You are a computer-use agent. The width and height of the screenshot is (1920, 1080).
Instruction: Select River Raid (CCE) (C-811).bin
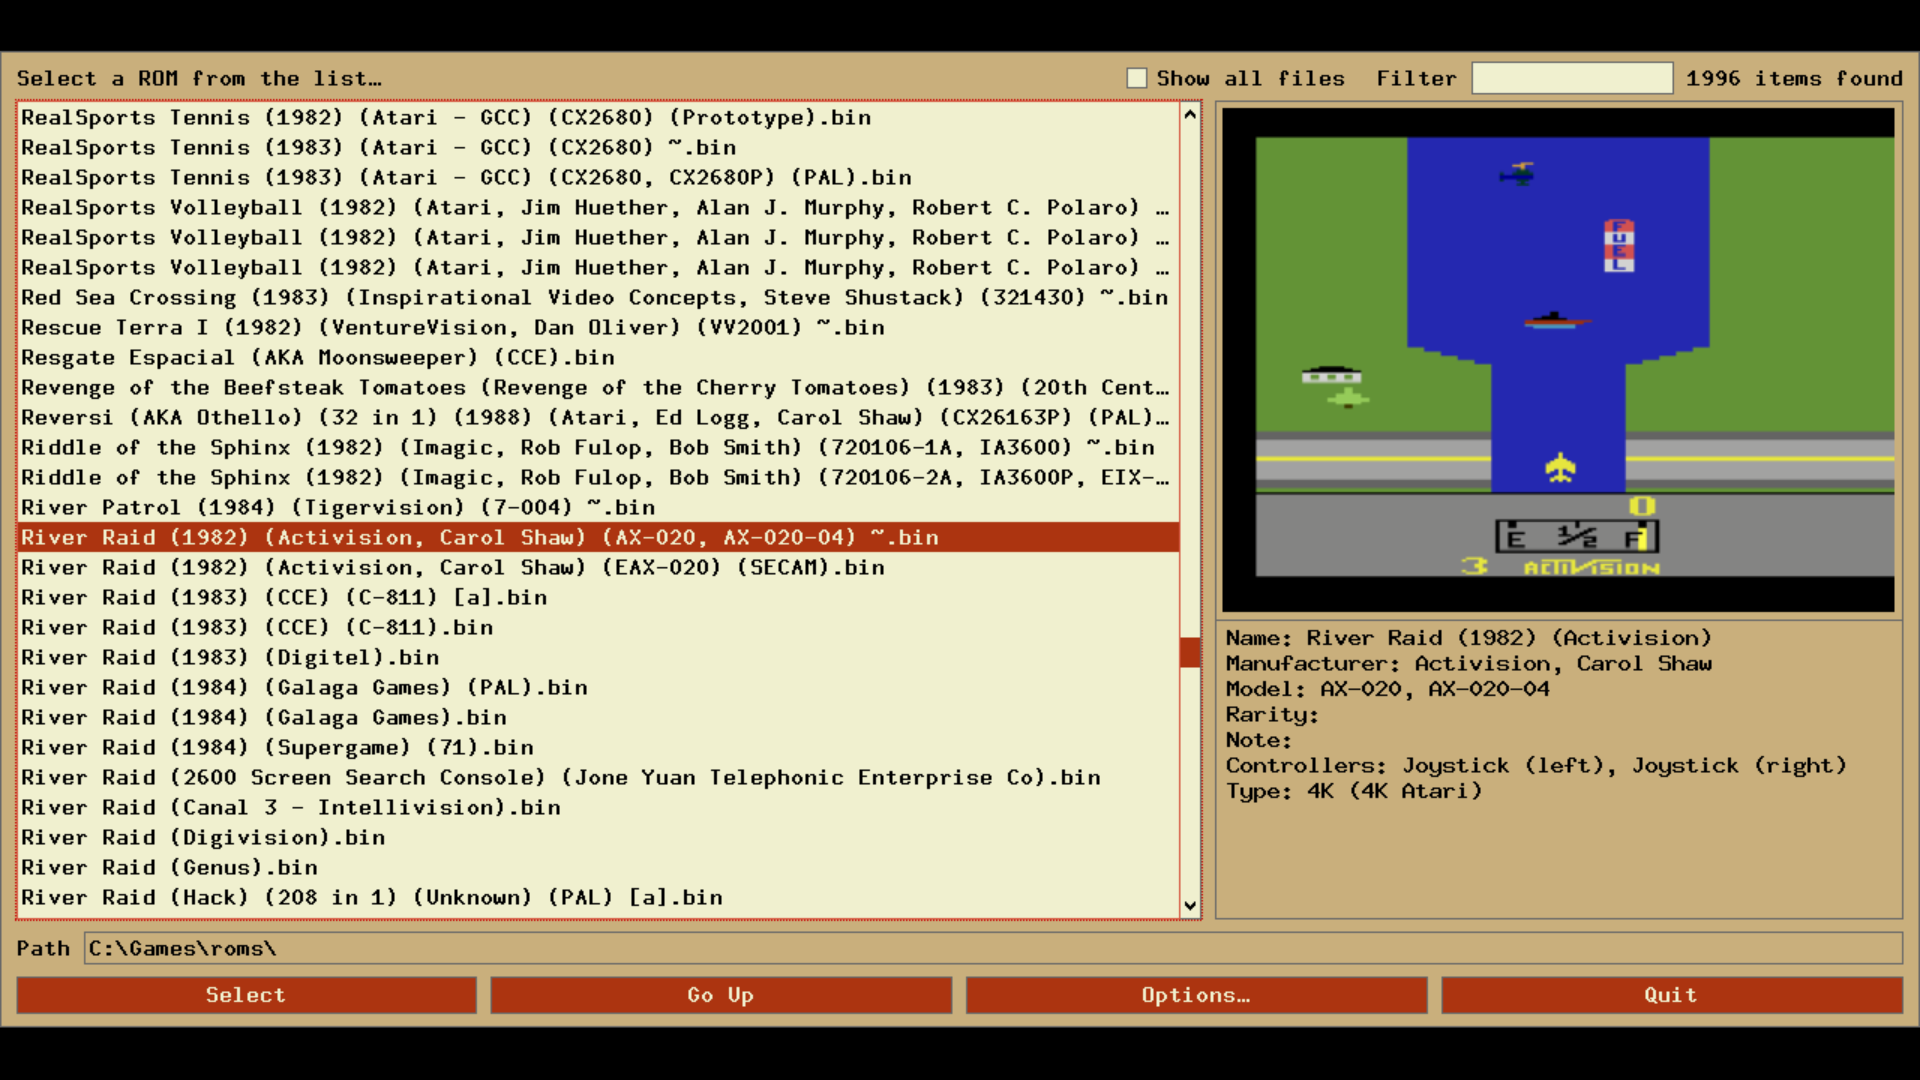[598, 628]
